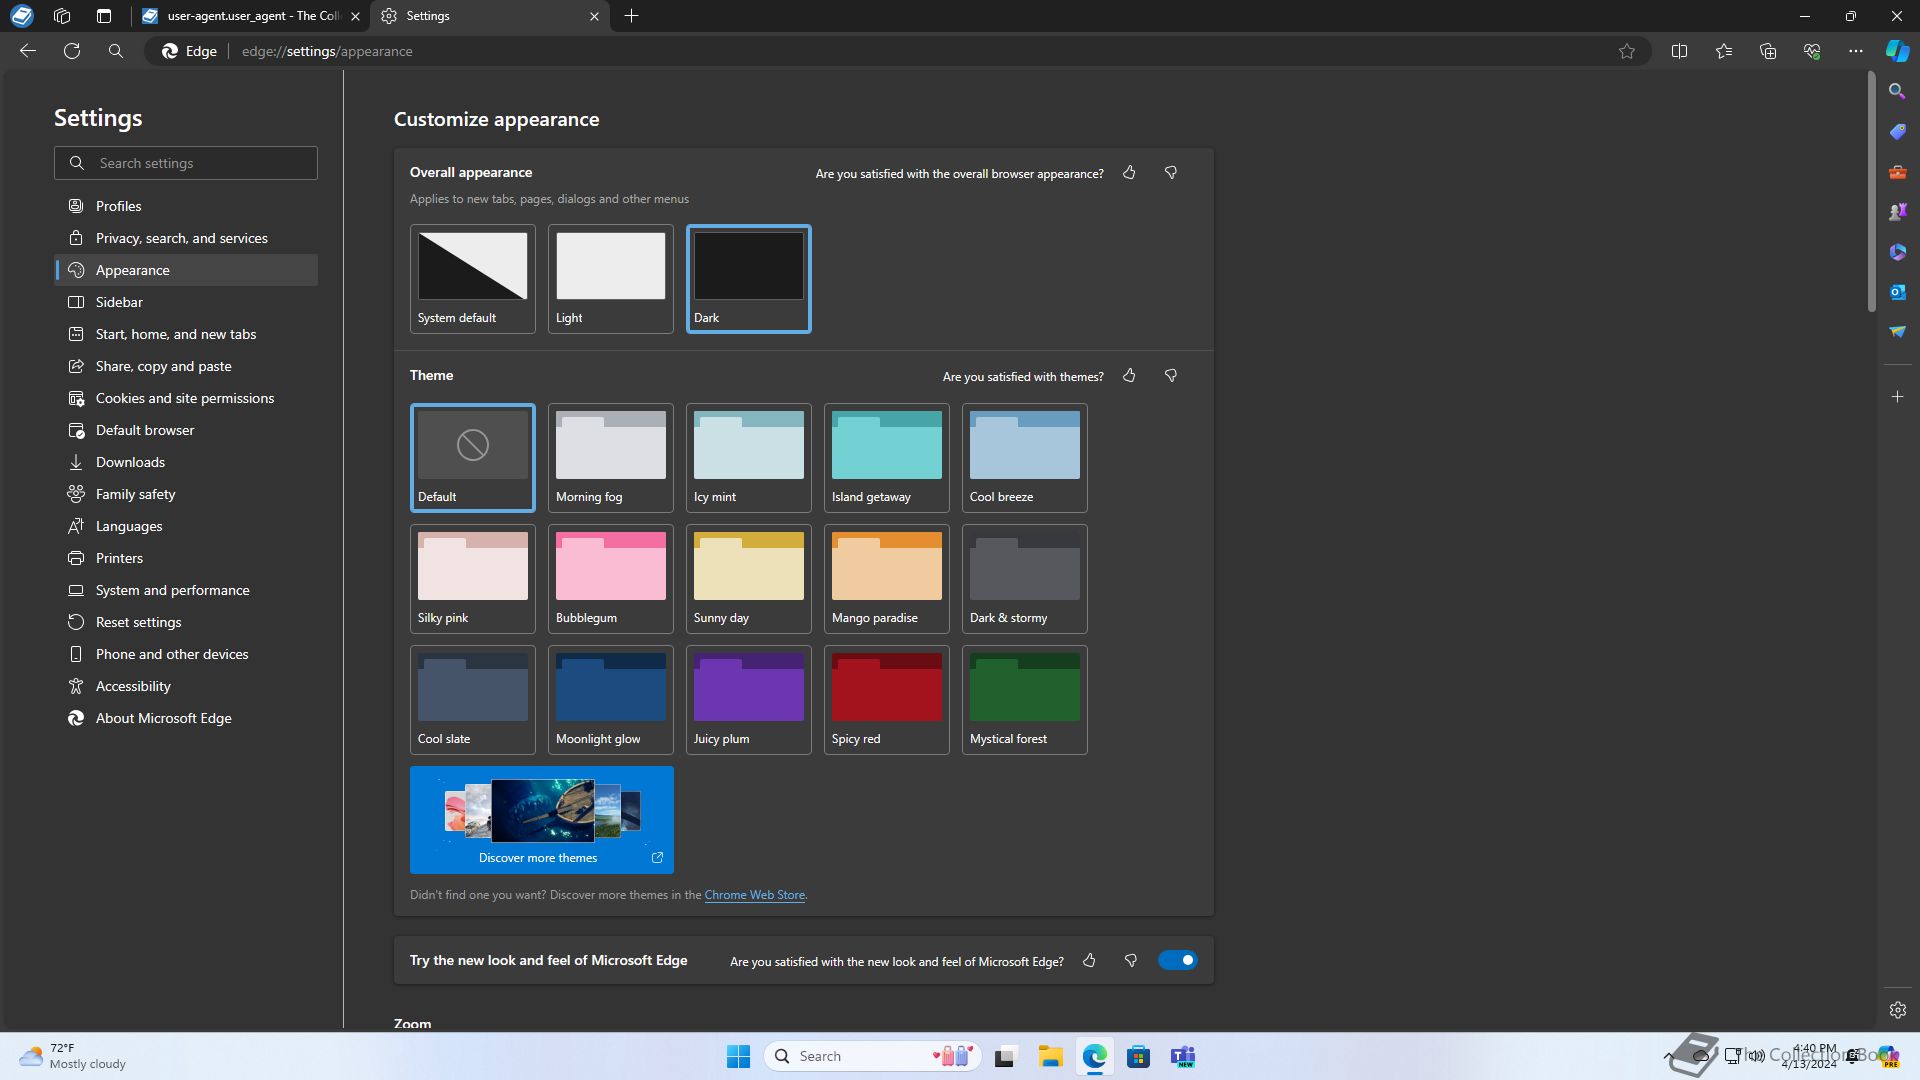1920x1080 pixels.
Task: Toggle off the new look and feel switch
Action: pos(1178,961)
